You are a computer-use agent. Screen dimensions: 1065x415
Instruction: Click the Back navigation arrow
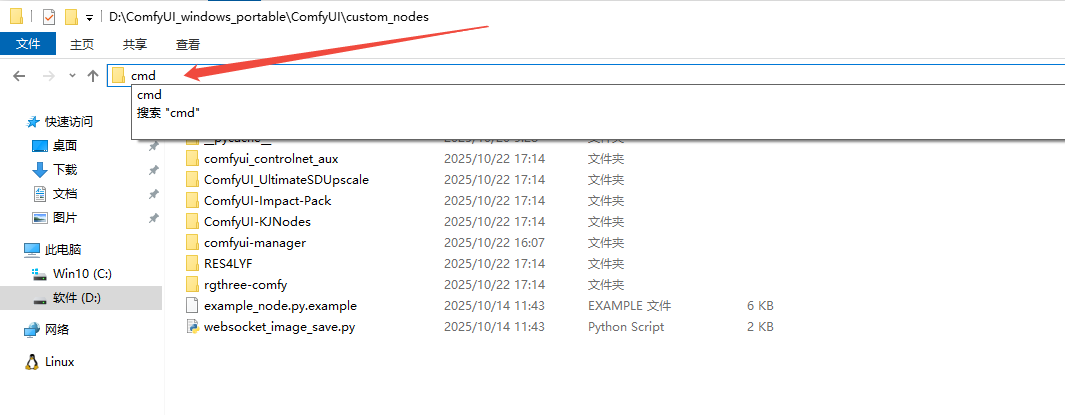point(19,76)
